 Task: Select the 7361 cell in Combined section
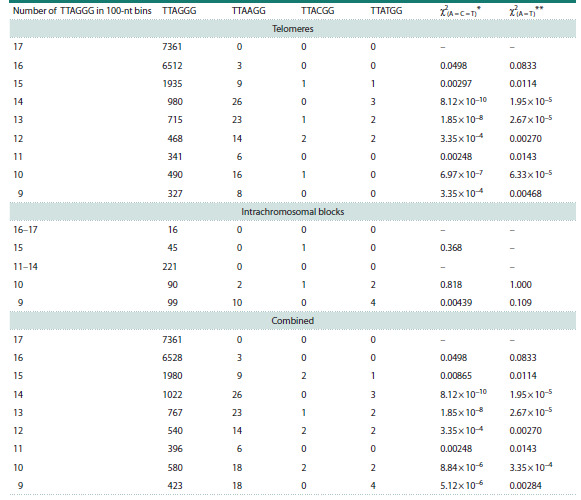pos(172,340)
